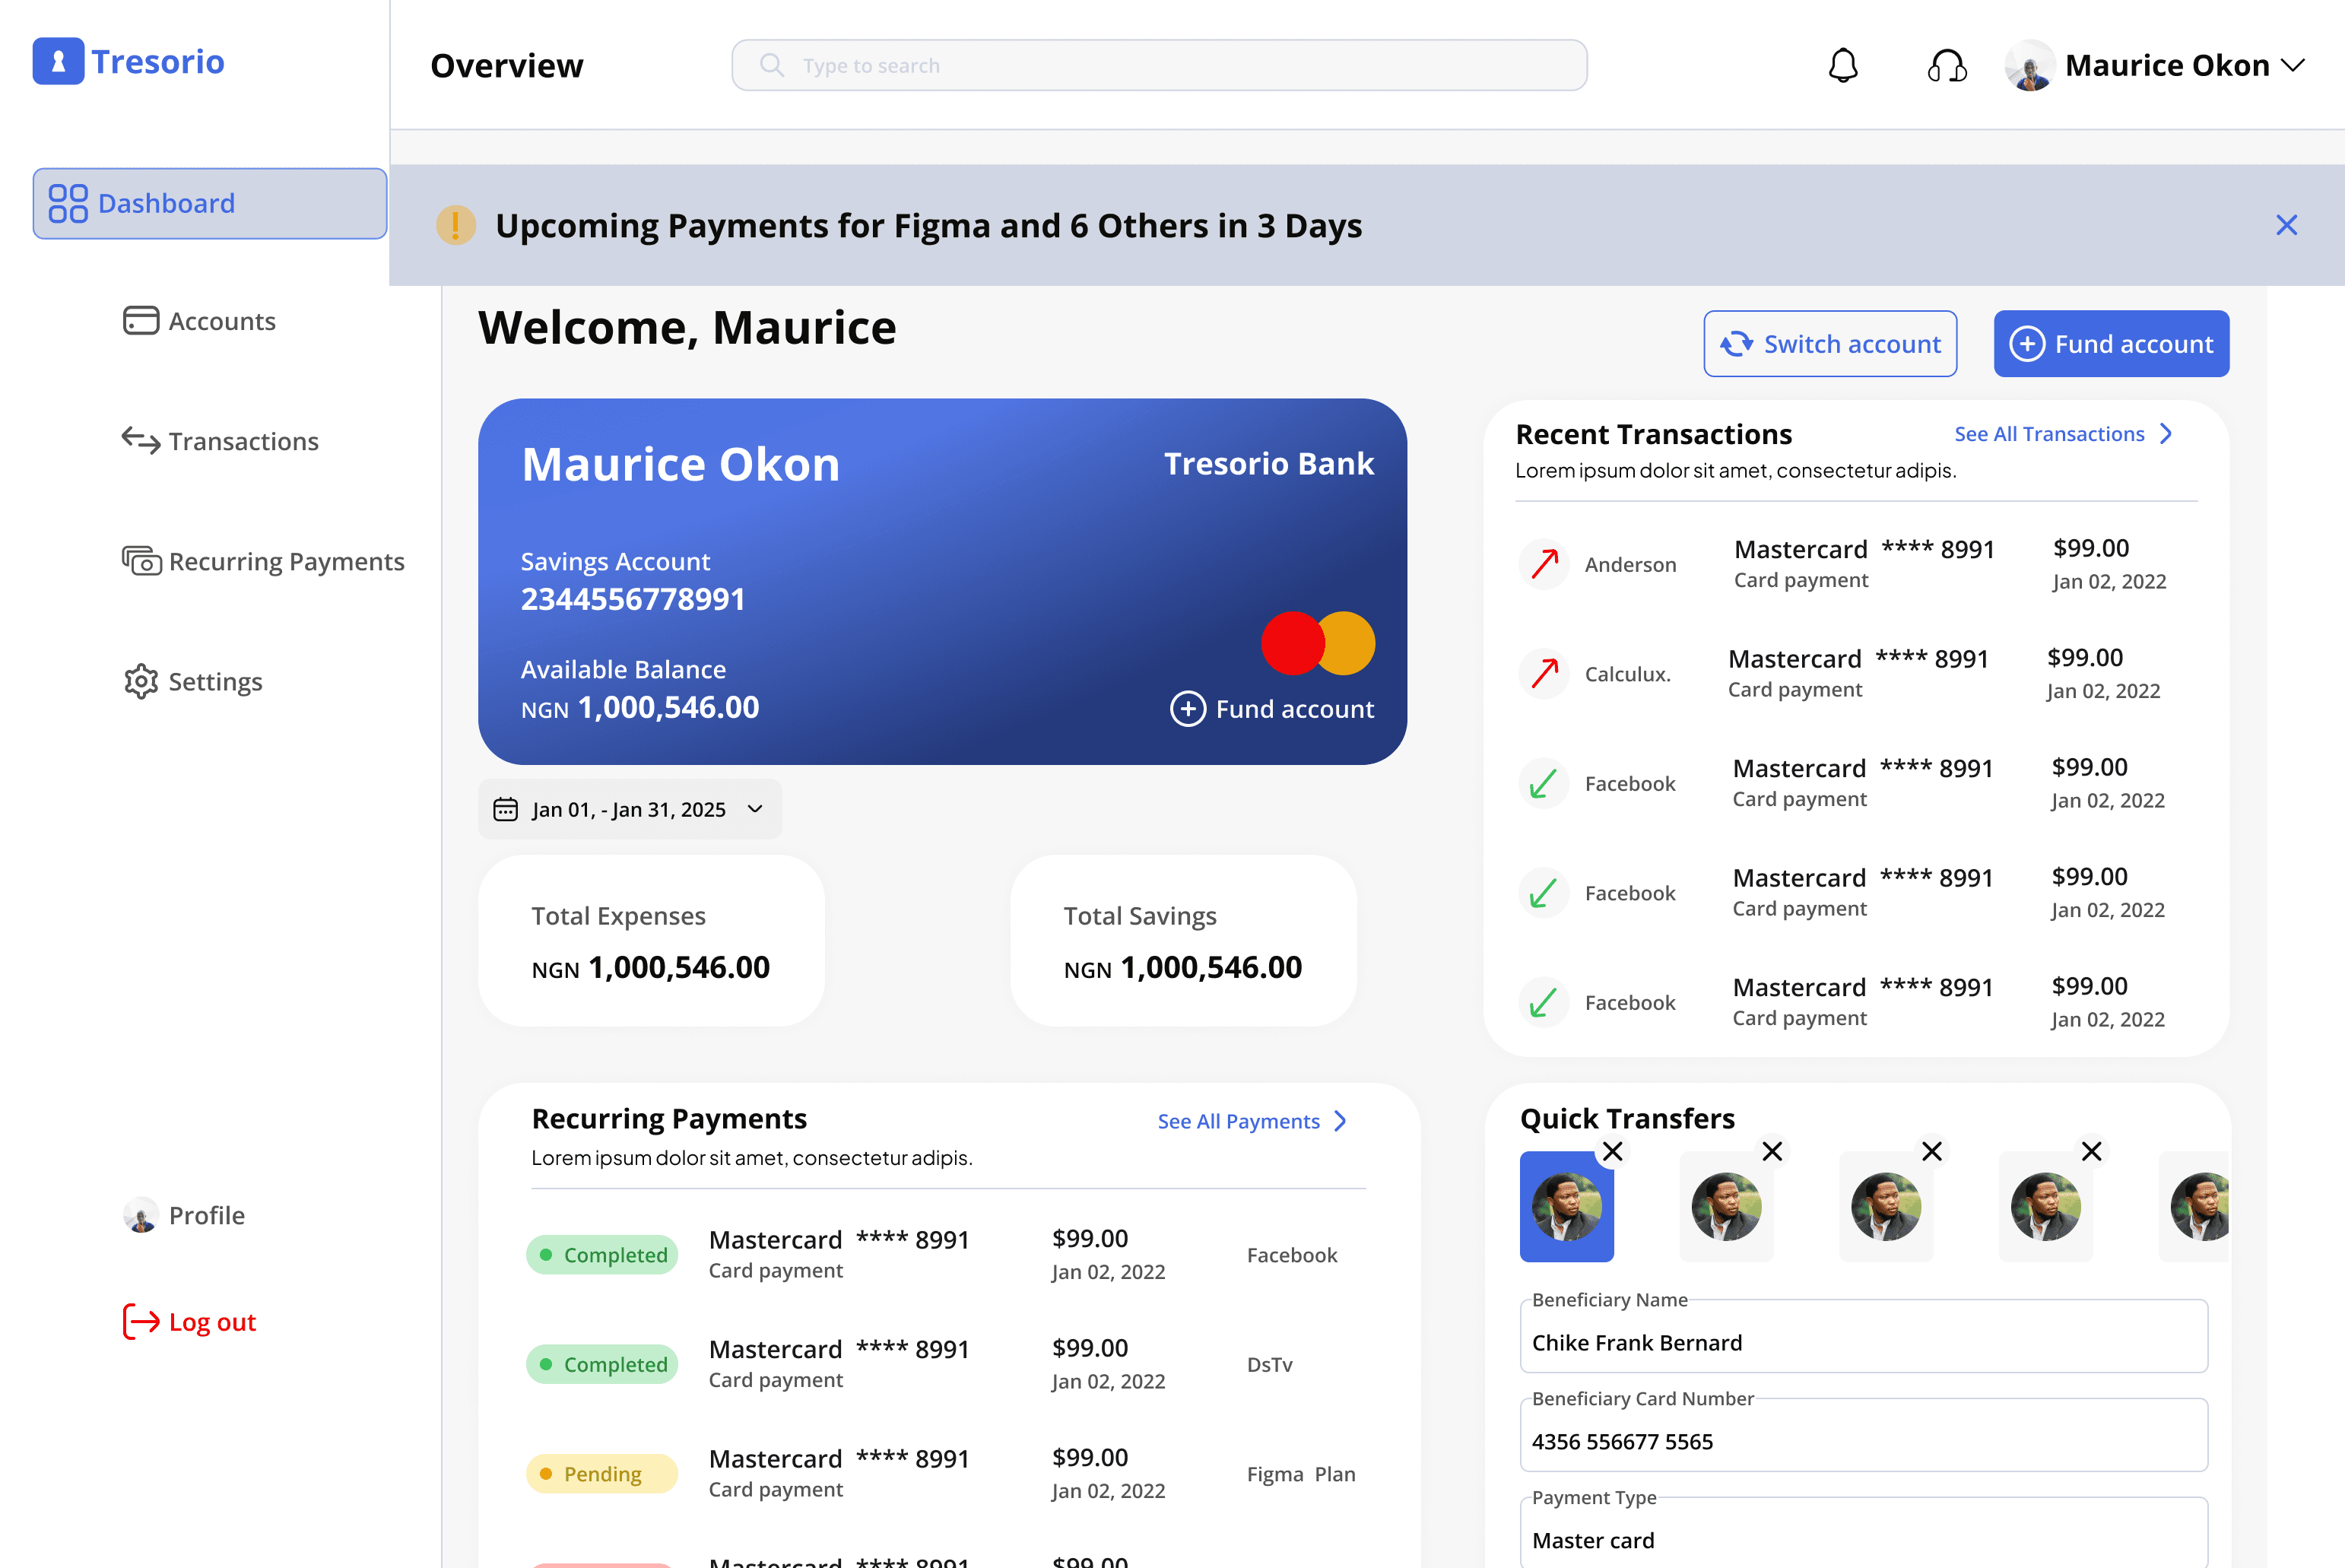Click calendar icon in date range
2345x1568 pixels.
[506, 809]
